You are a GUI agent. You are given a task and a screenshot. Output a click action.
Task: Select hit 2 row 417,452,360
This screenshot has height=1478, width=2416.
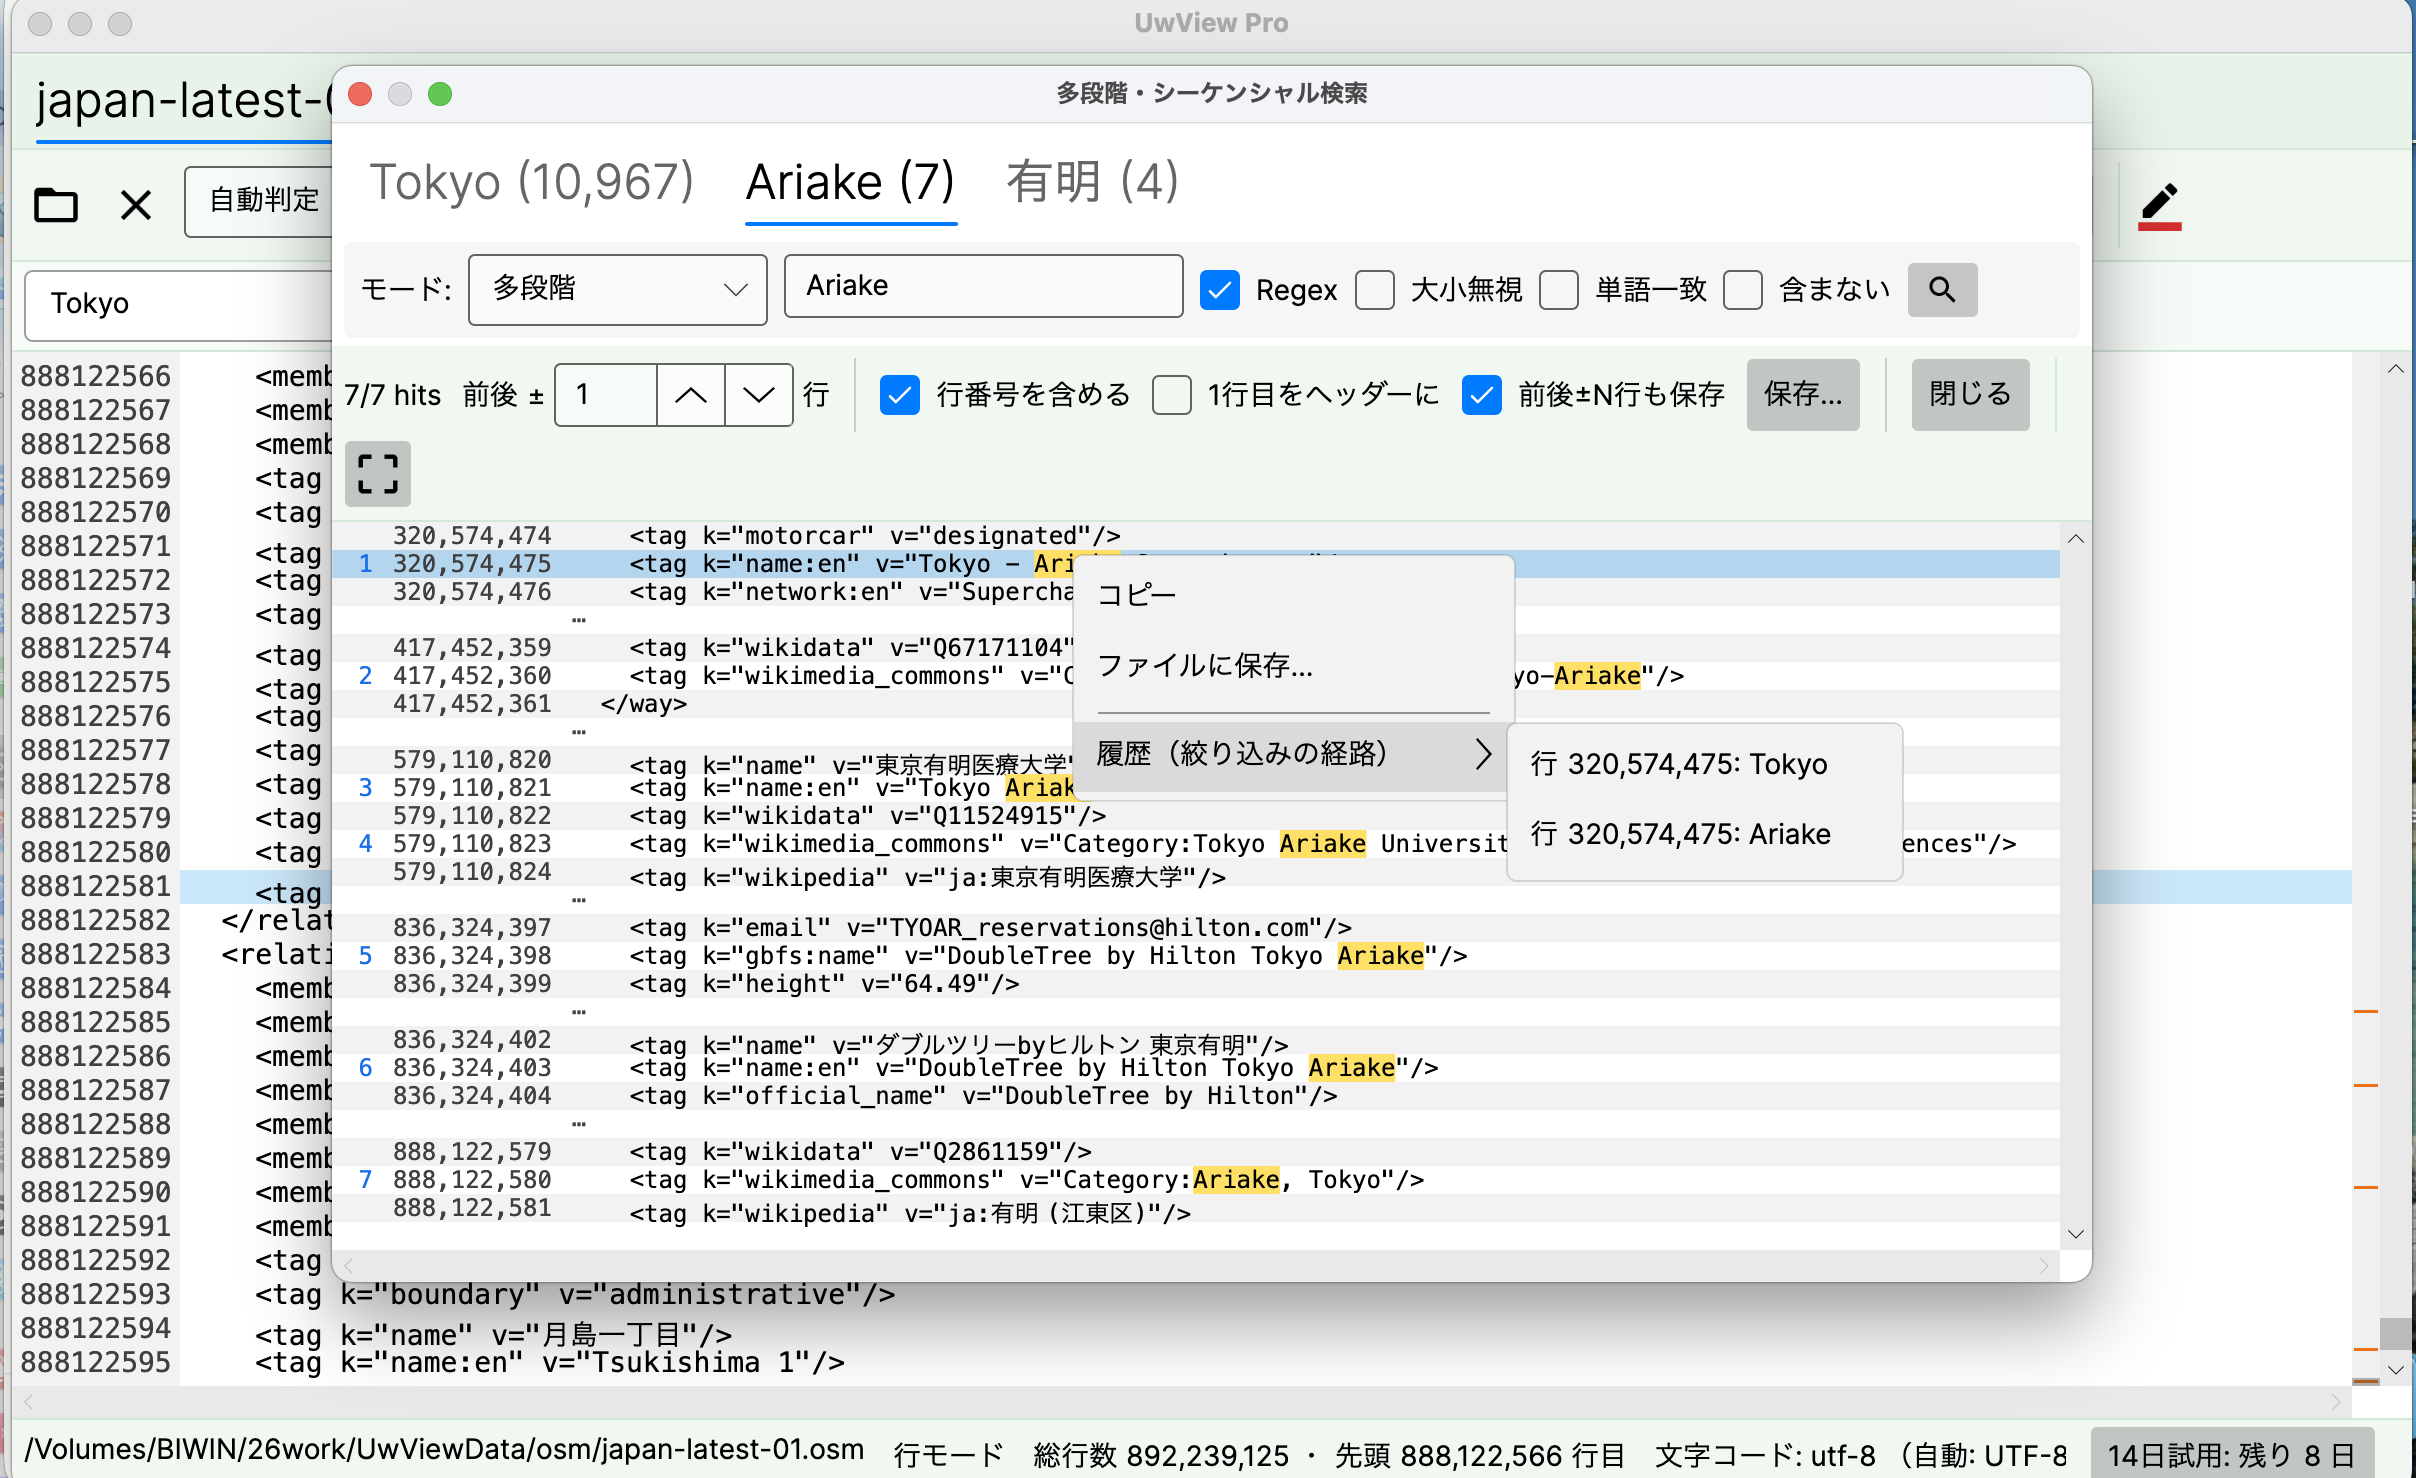1196,676
